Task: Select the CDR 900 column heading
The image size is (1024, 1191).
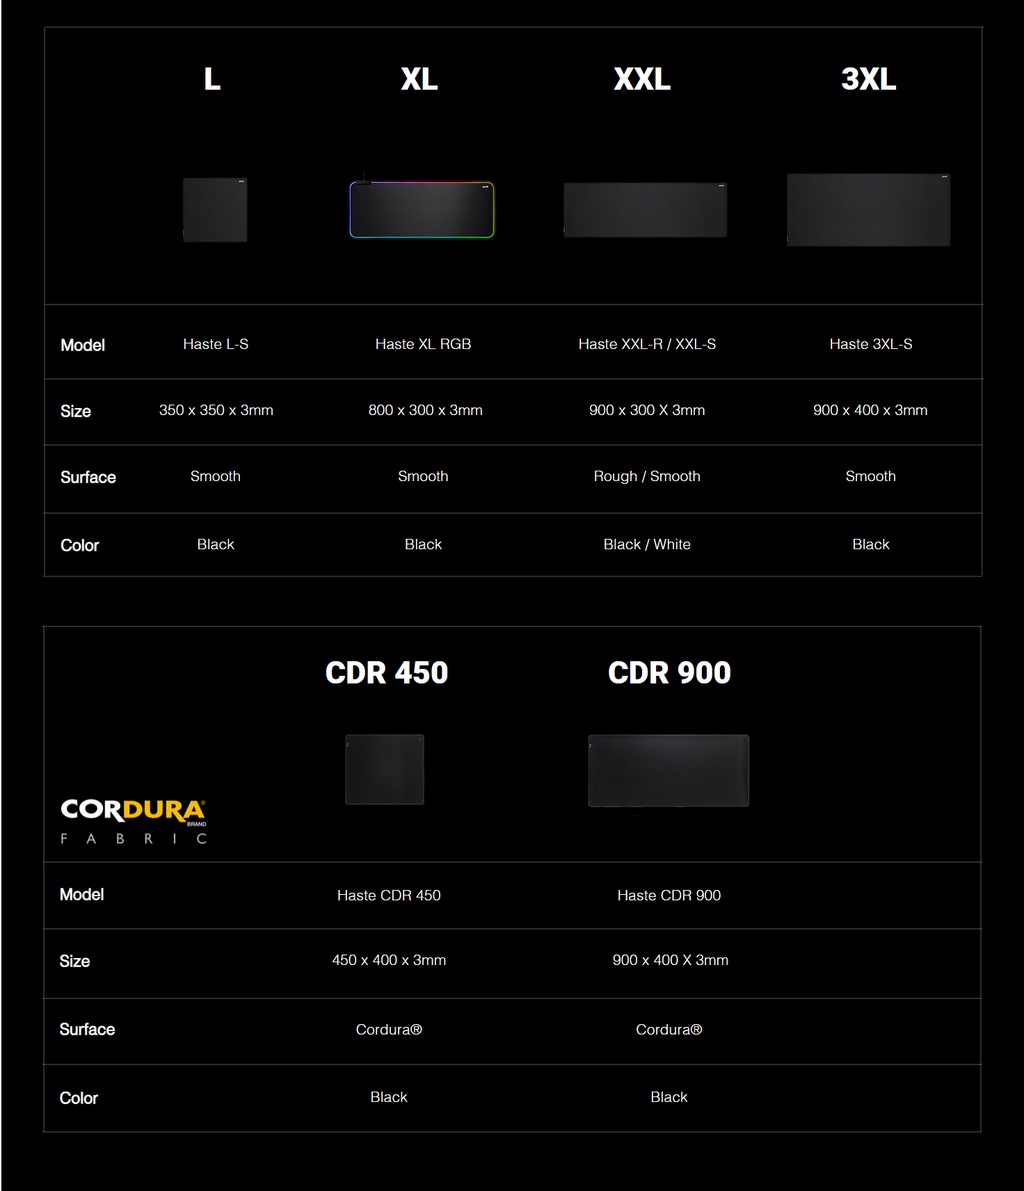Action: coord(669,672)
